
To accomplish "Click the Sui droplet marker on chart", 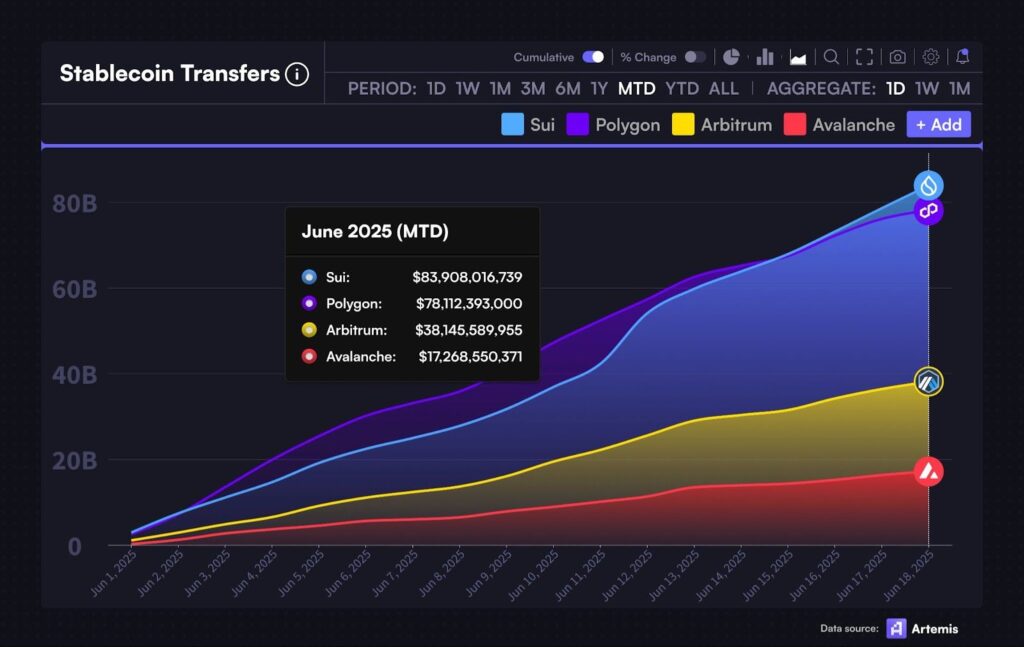I will [929, 185].
